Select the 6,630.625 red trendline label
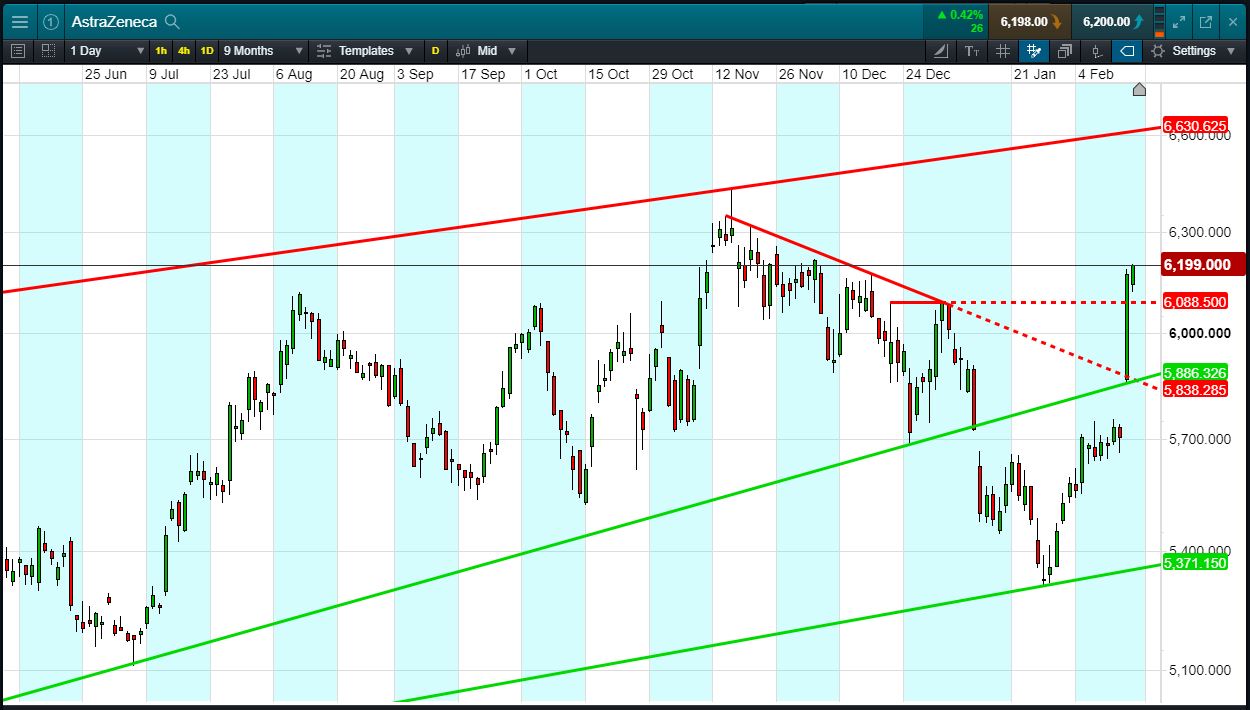1250x710 pixels. [1194, 125]
